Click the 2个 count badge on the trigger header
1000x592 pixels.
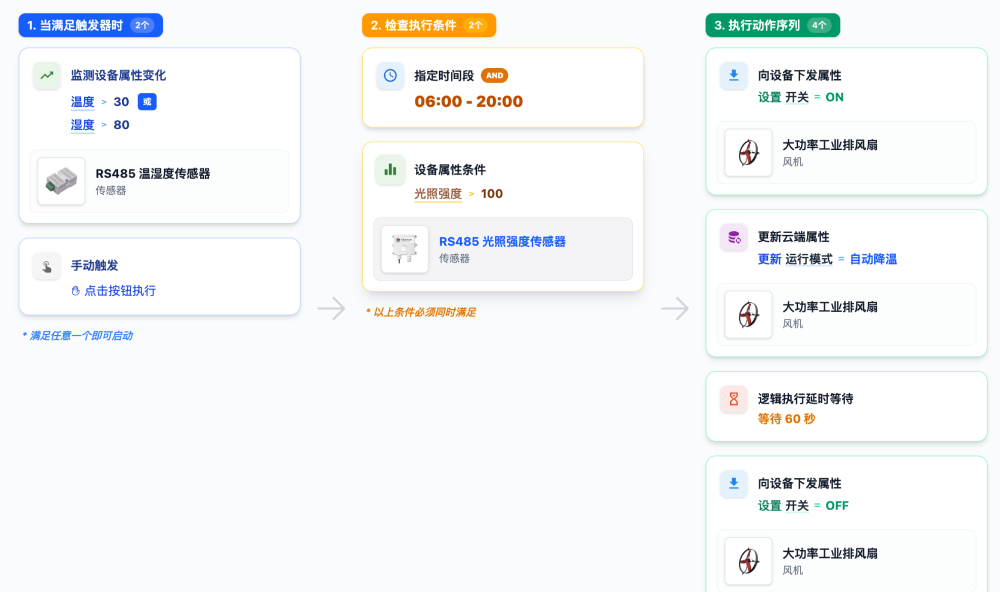(142, 25)
